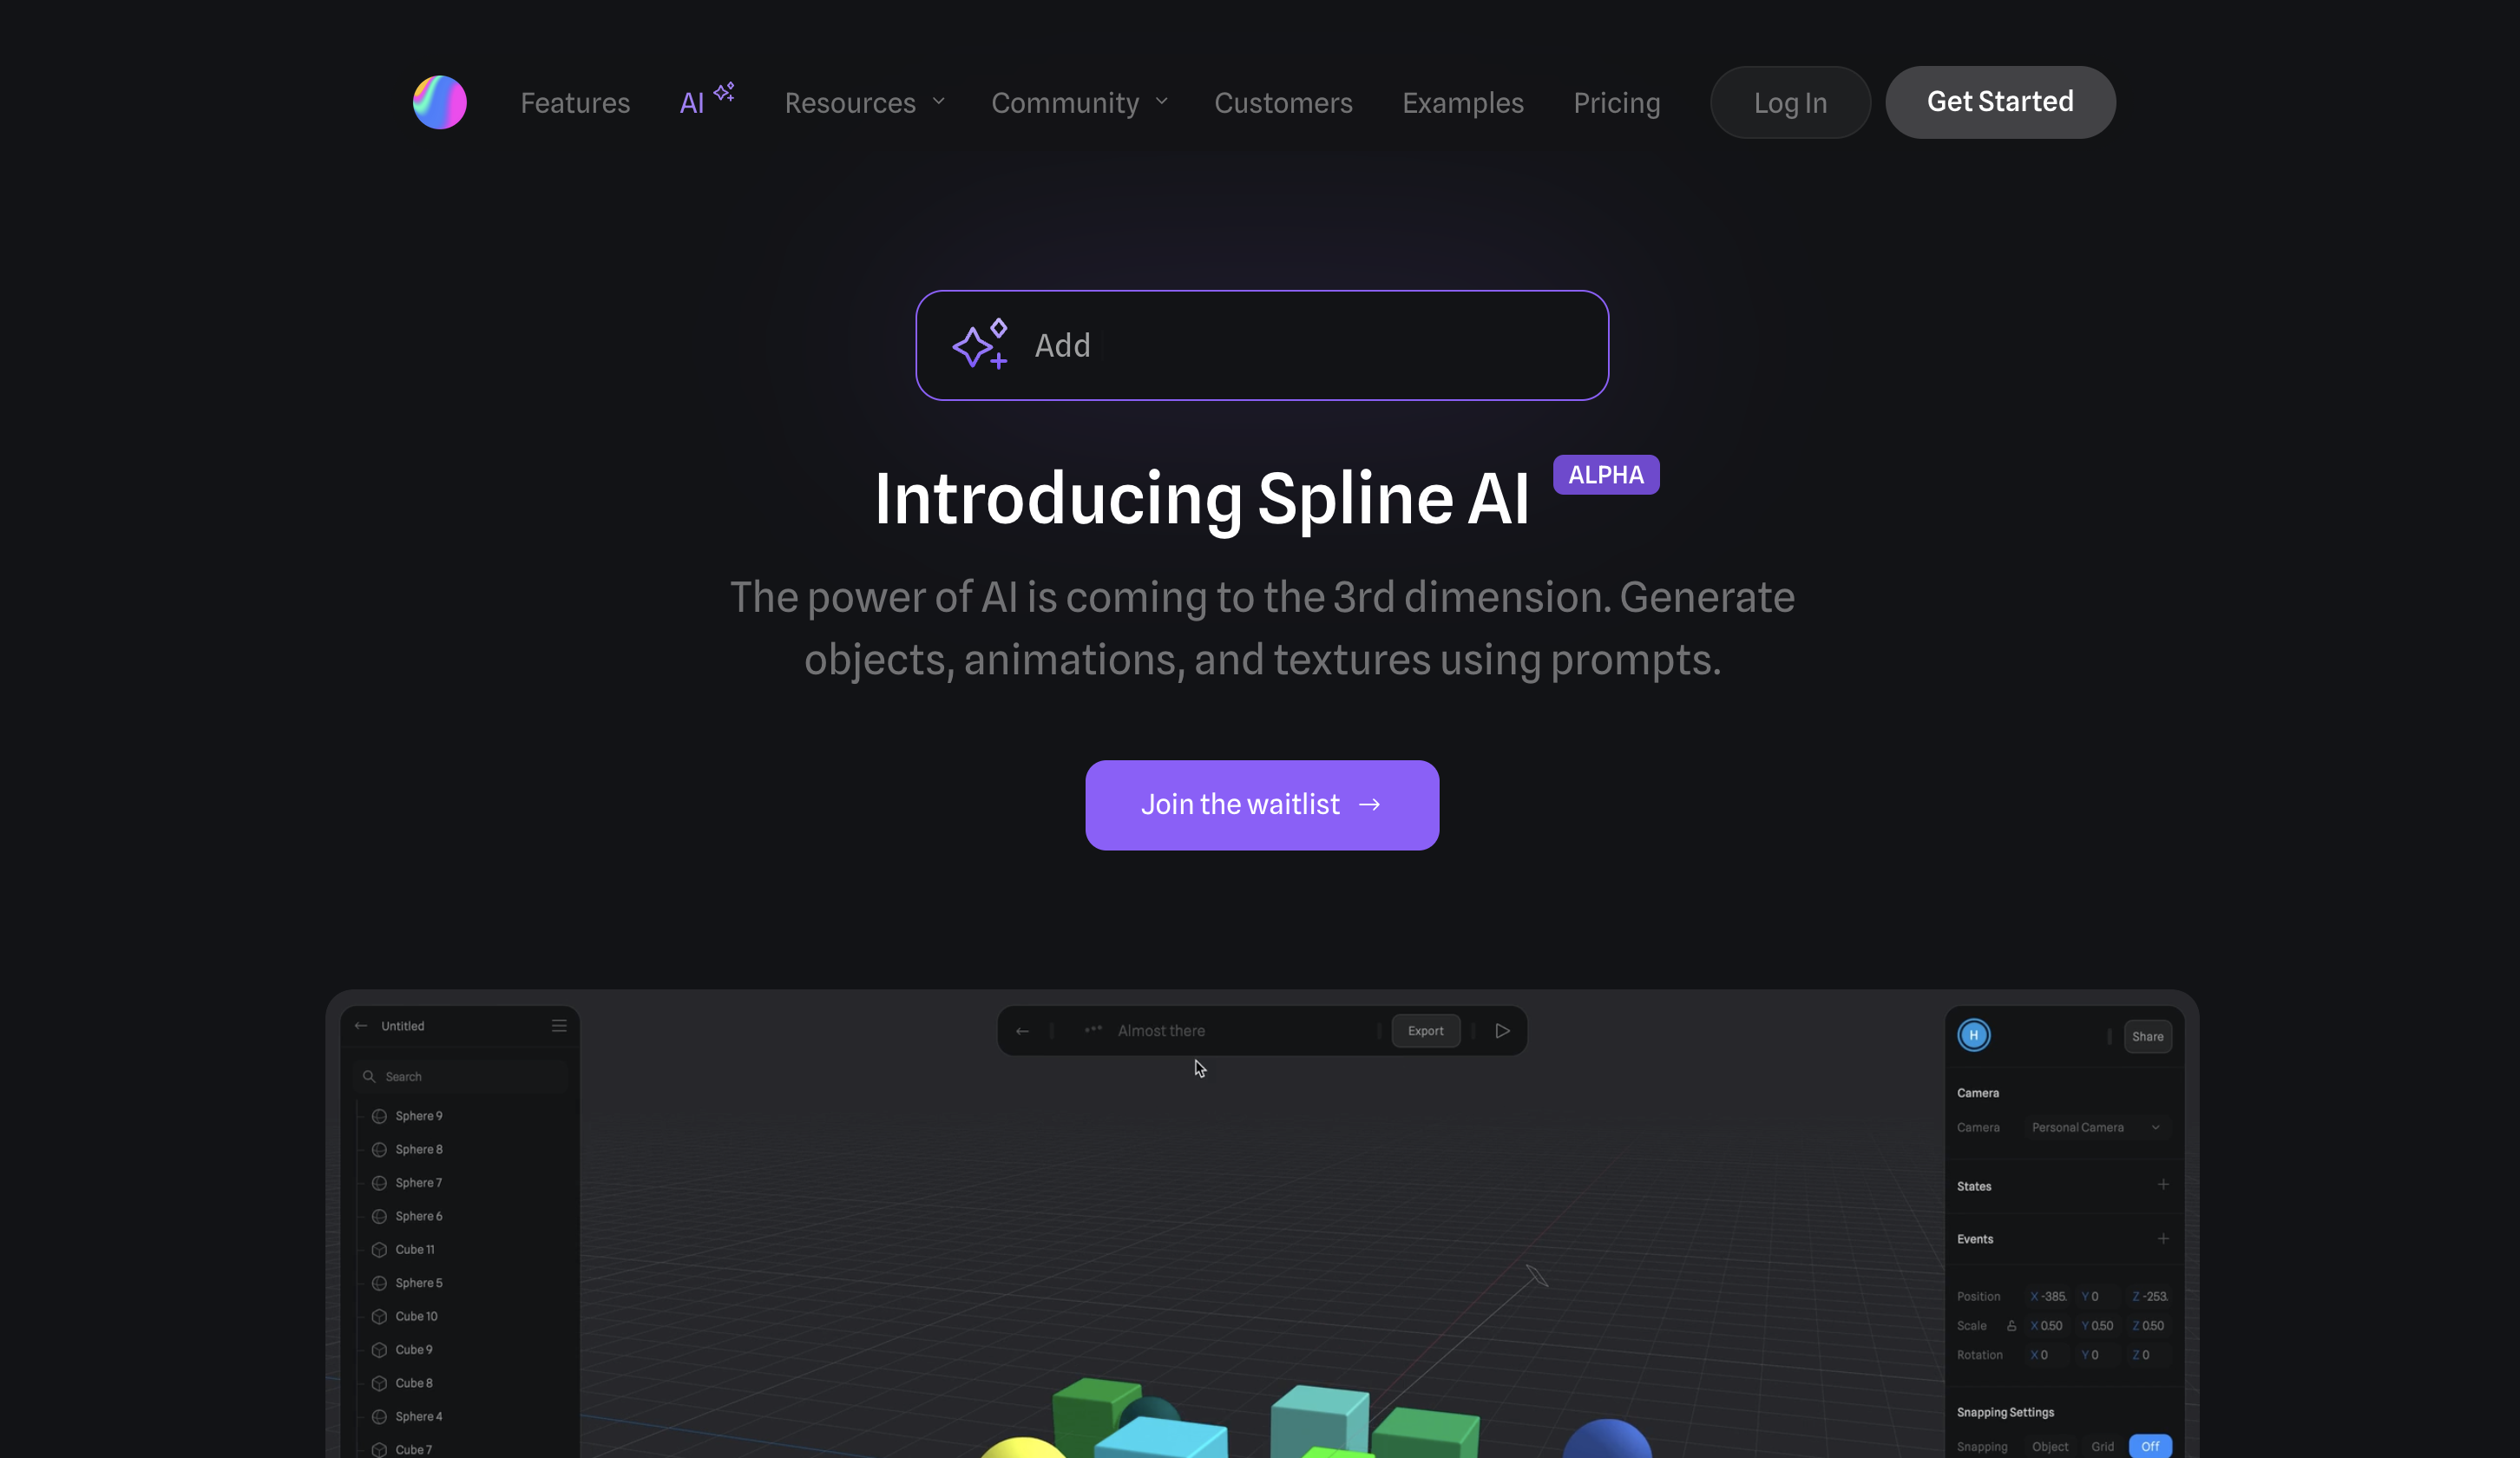This screenshot has width=2520, height=1458.
Task: Click Get Started button in navbar
Action: (1999, 102)
